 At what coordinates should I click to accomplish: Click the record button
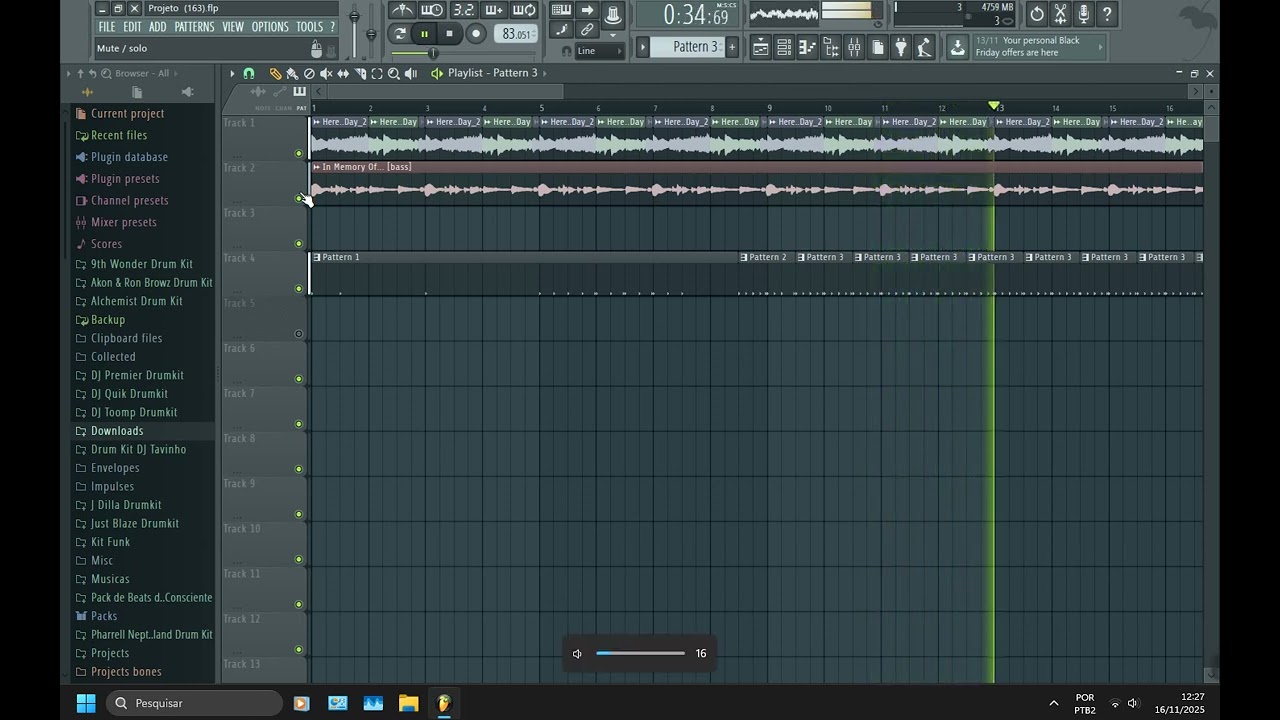click(x=475, y=33)
